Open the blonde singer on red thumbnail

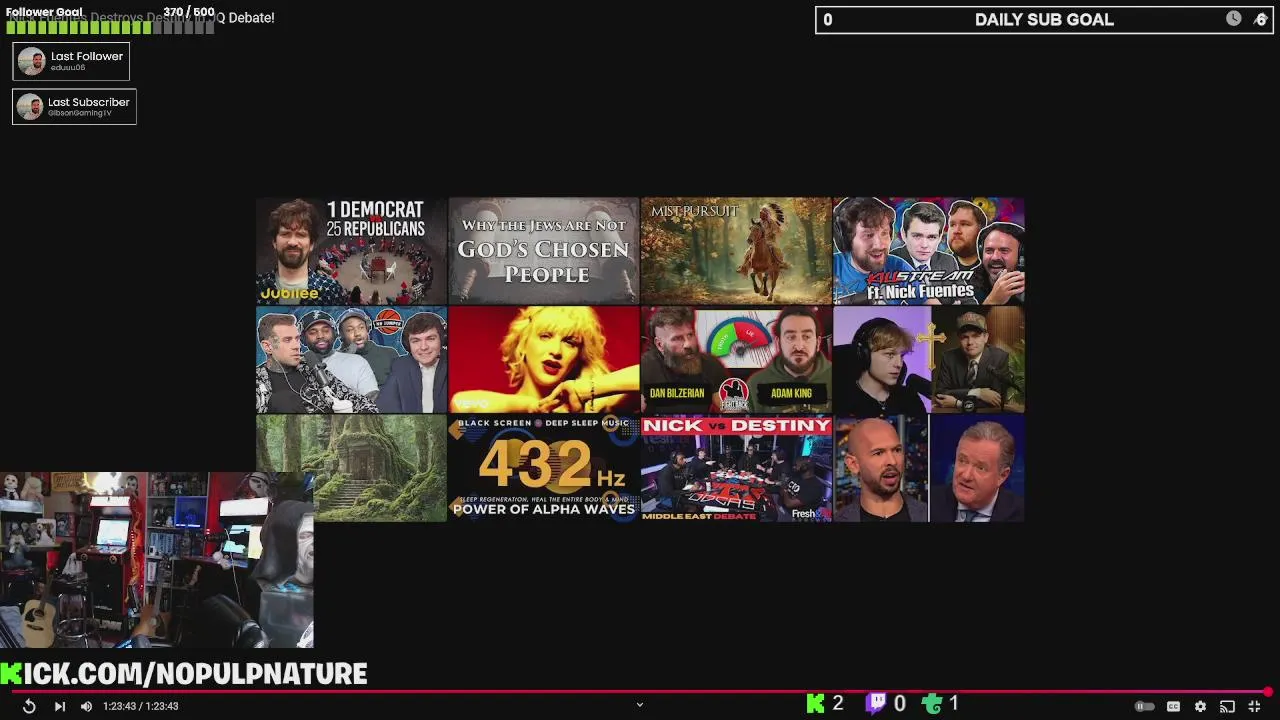pos(543,359)
